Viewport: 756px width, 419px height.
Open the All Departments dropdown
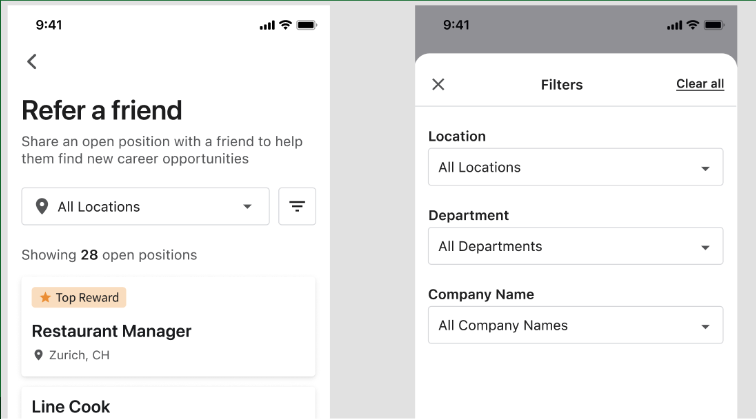click(x=575, y=247)
